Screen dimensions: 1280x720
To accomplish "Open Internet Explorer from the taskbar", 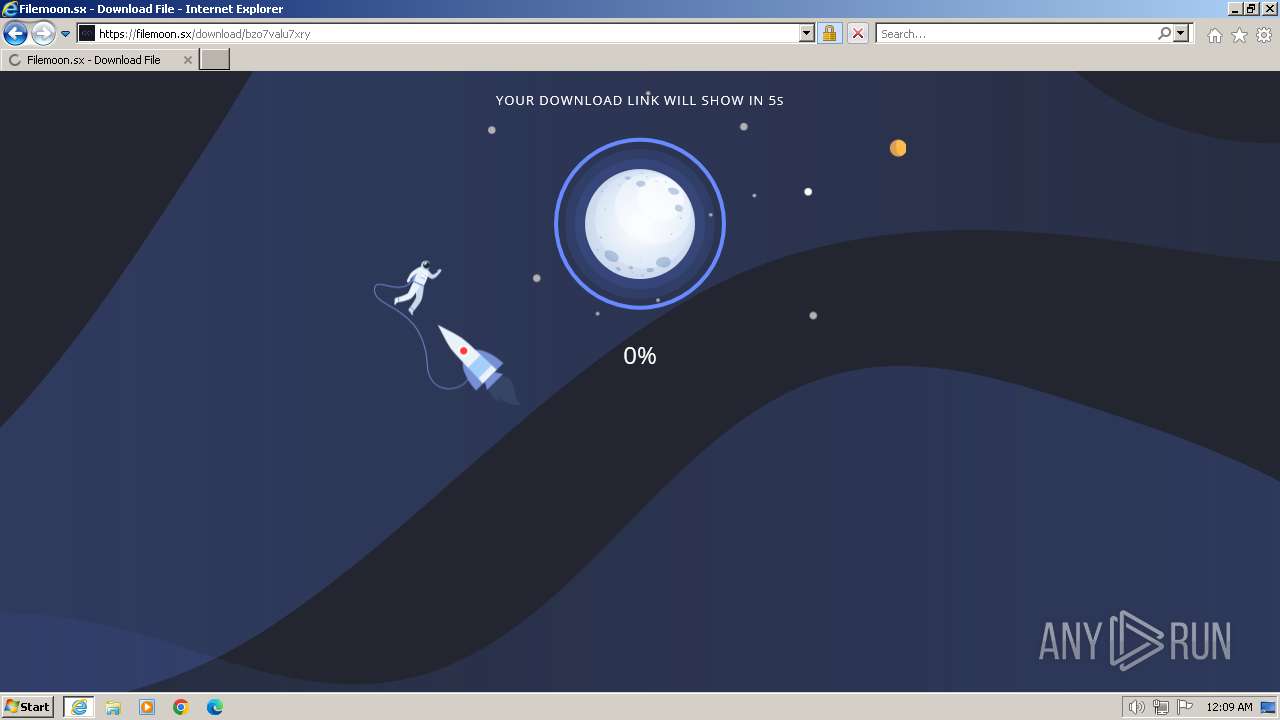I will [x=79, y=707].
